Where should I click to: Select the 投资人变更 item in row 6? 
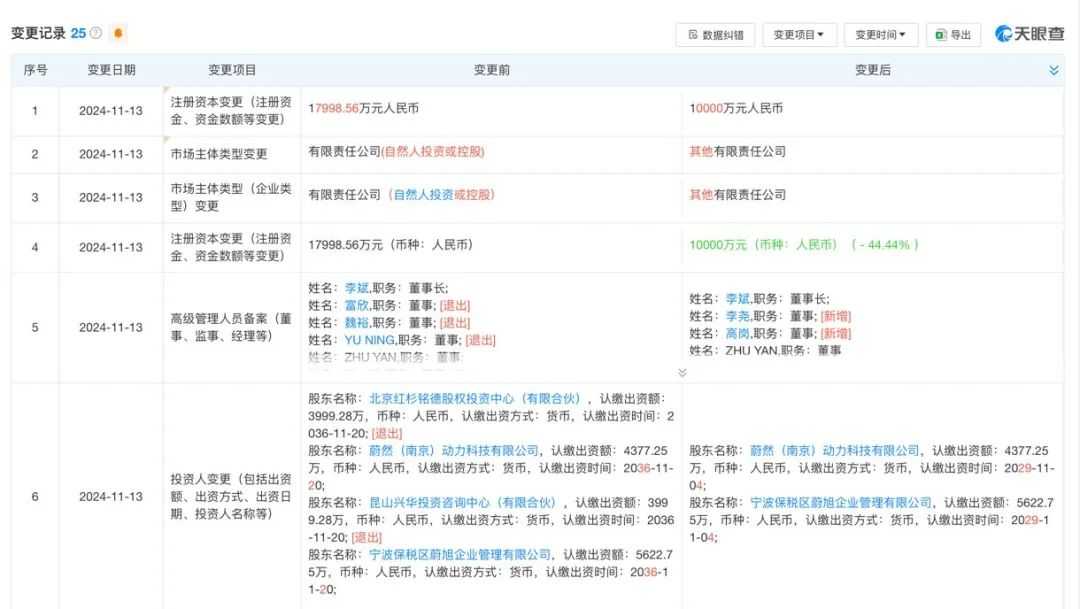(x=231, y=497)
